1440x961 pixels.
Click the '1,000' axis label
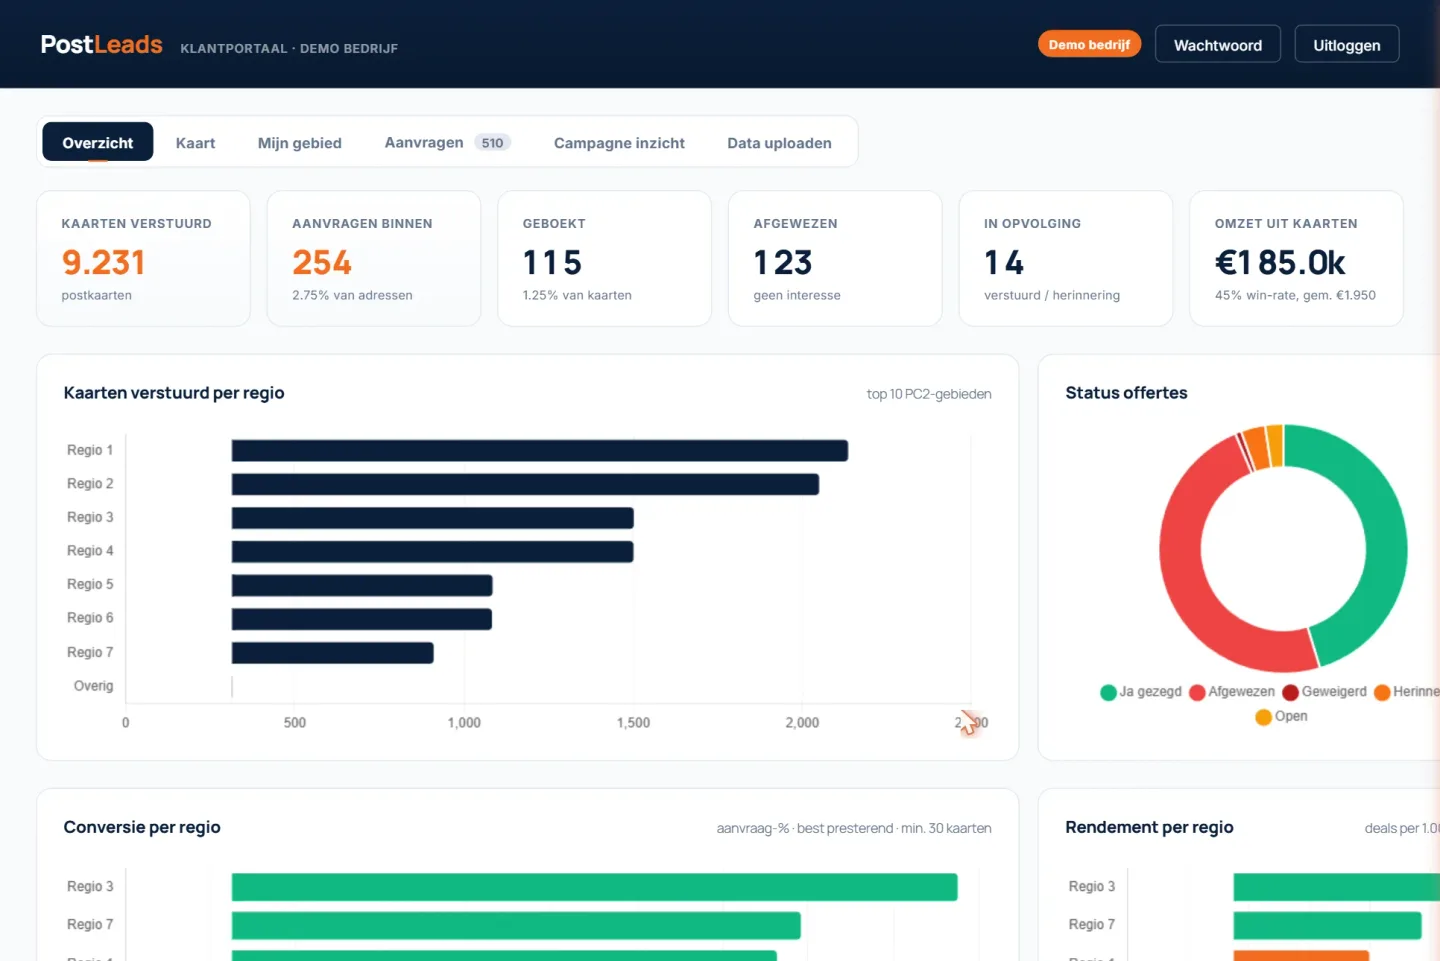pyautogui.click(x=464, y=722)
